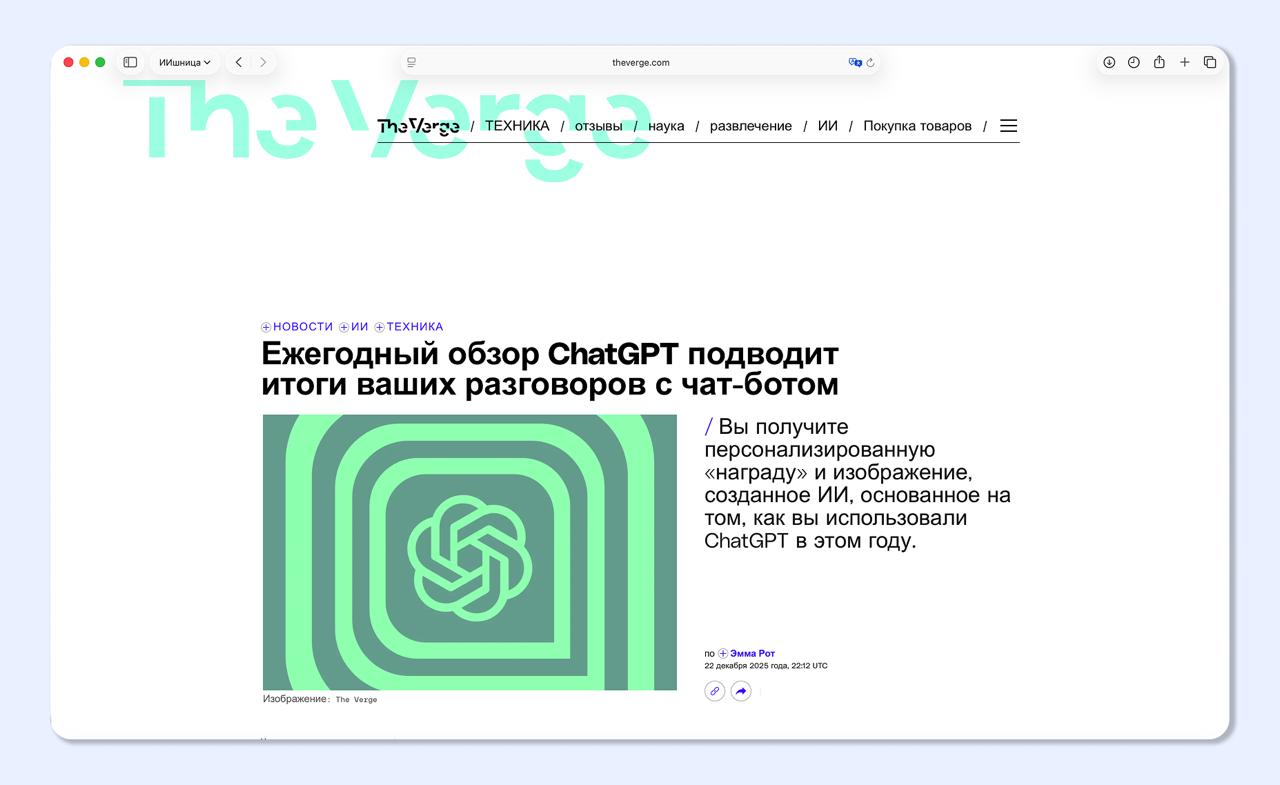Viewport: 1280px width, 785px height.
Task: Open the отзывы nav section
Action: coord(599,126)
